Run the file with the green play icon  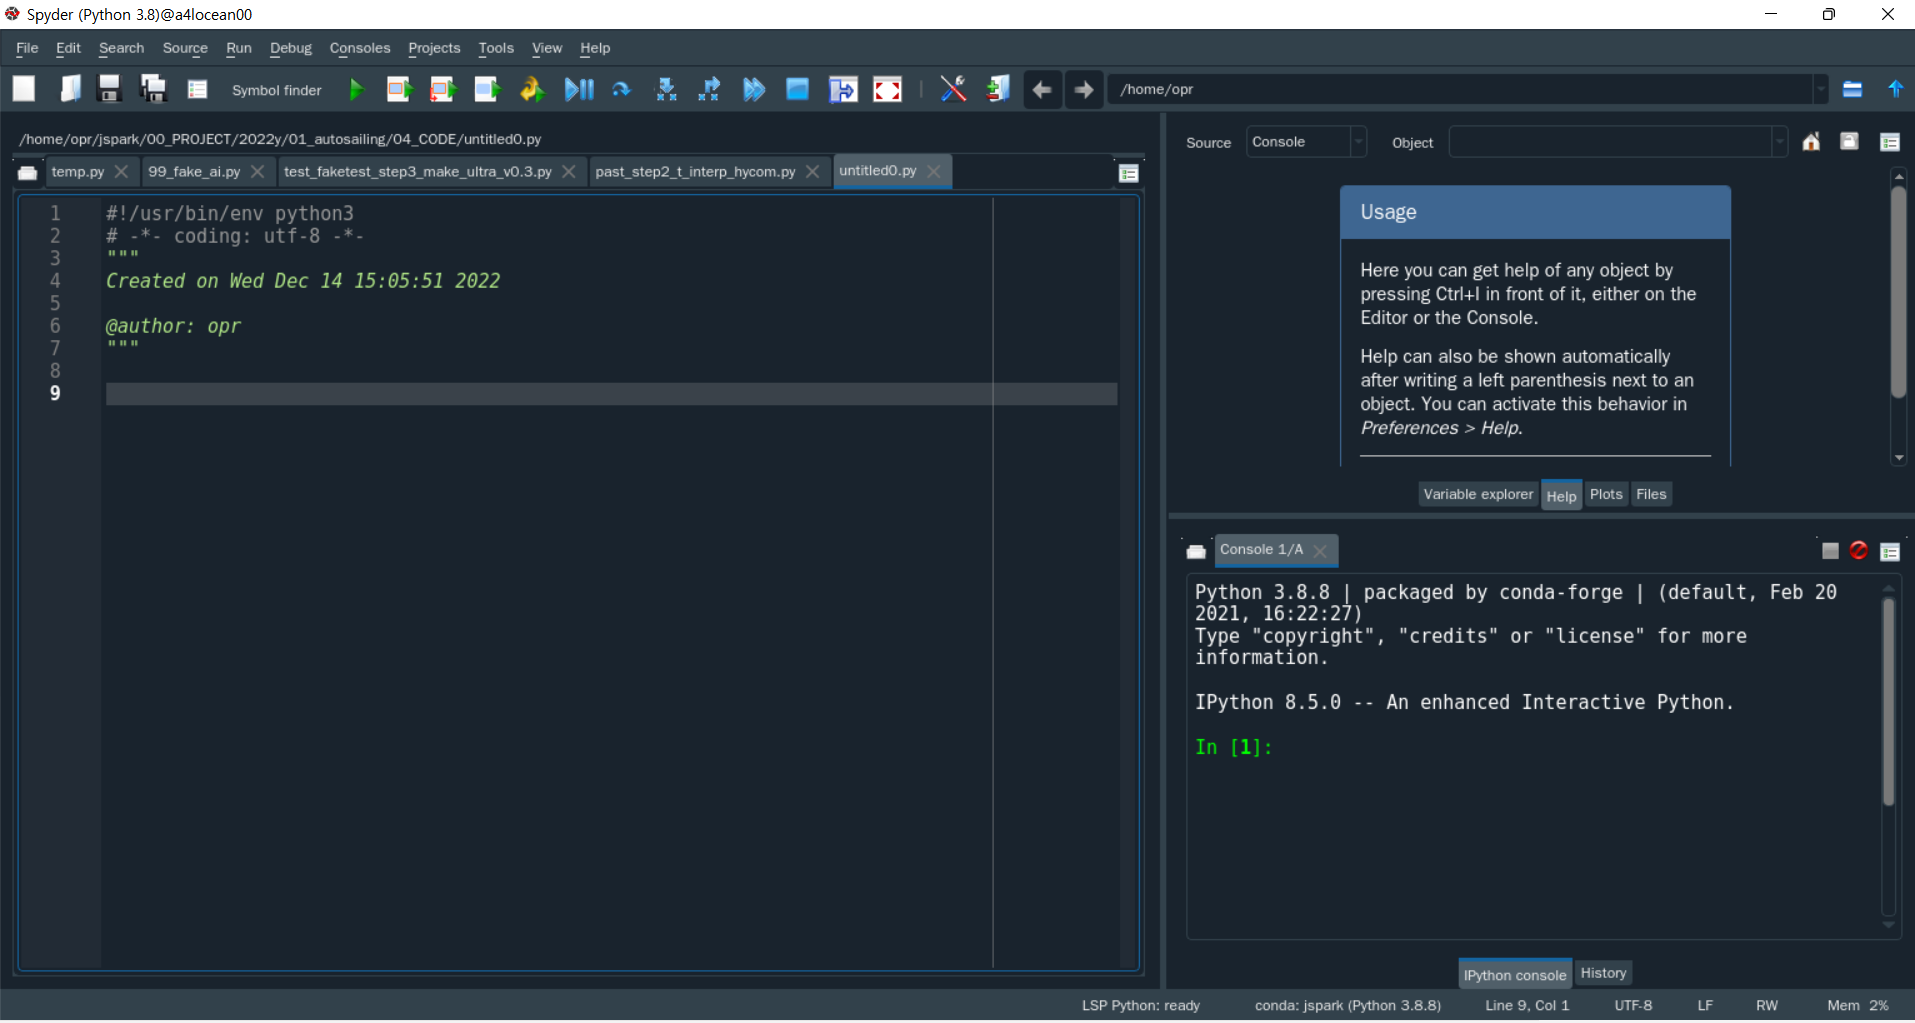tap(356, 90)
